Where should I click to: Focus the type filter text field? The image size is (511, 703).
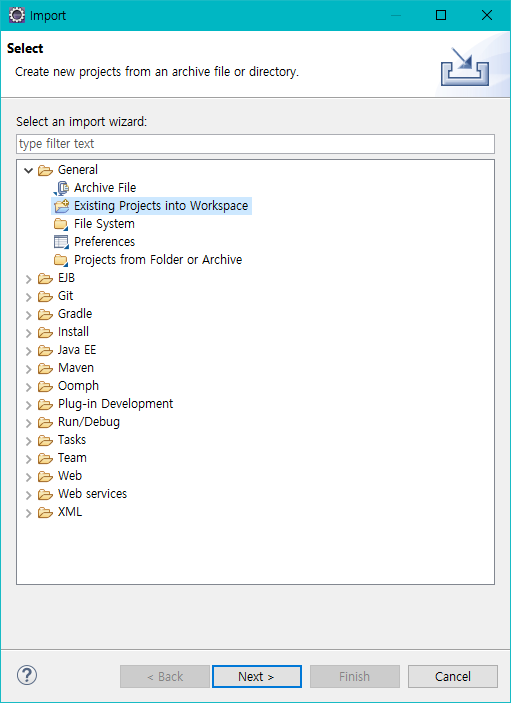pos(256,144)
